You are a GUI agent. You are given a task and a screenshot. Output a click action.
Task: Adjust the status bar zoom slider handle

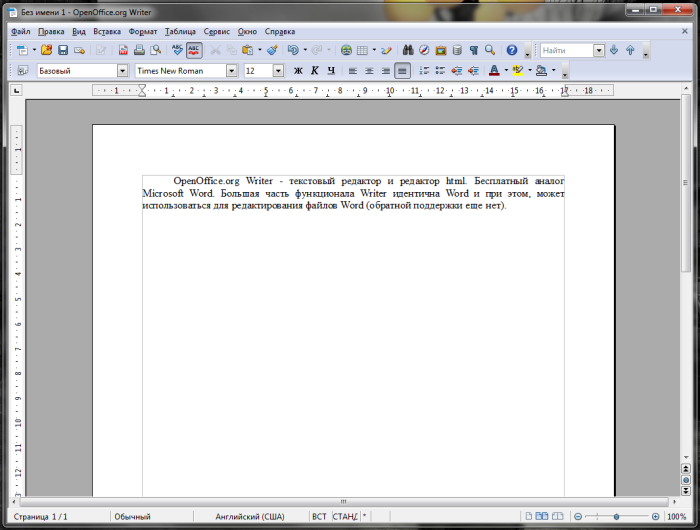point(616,517)
